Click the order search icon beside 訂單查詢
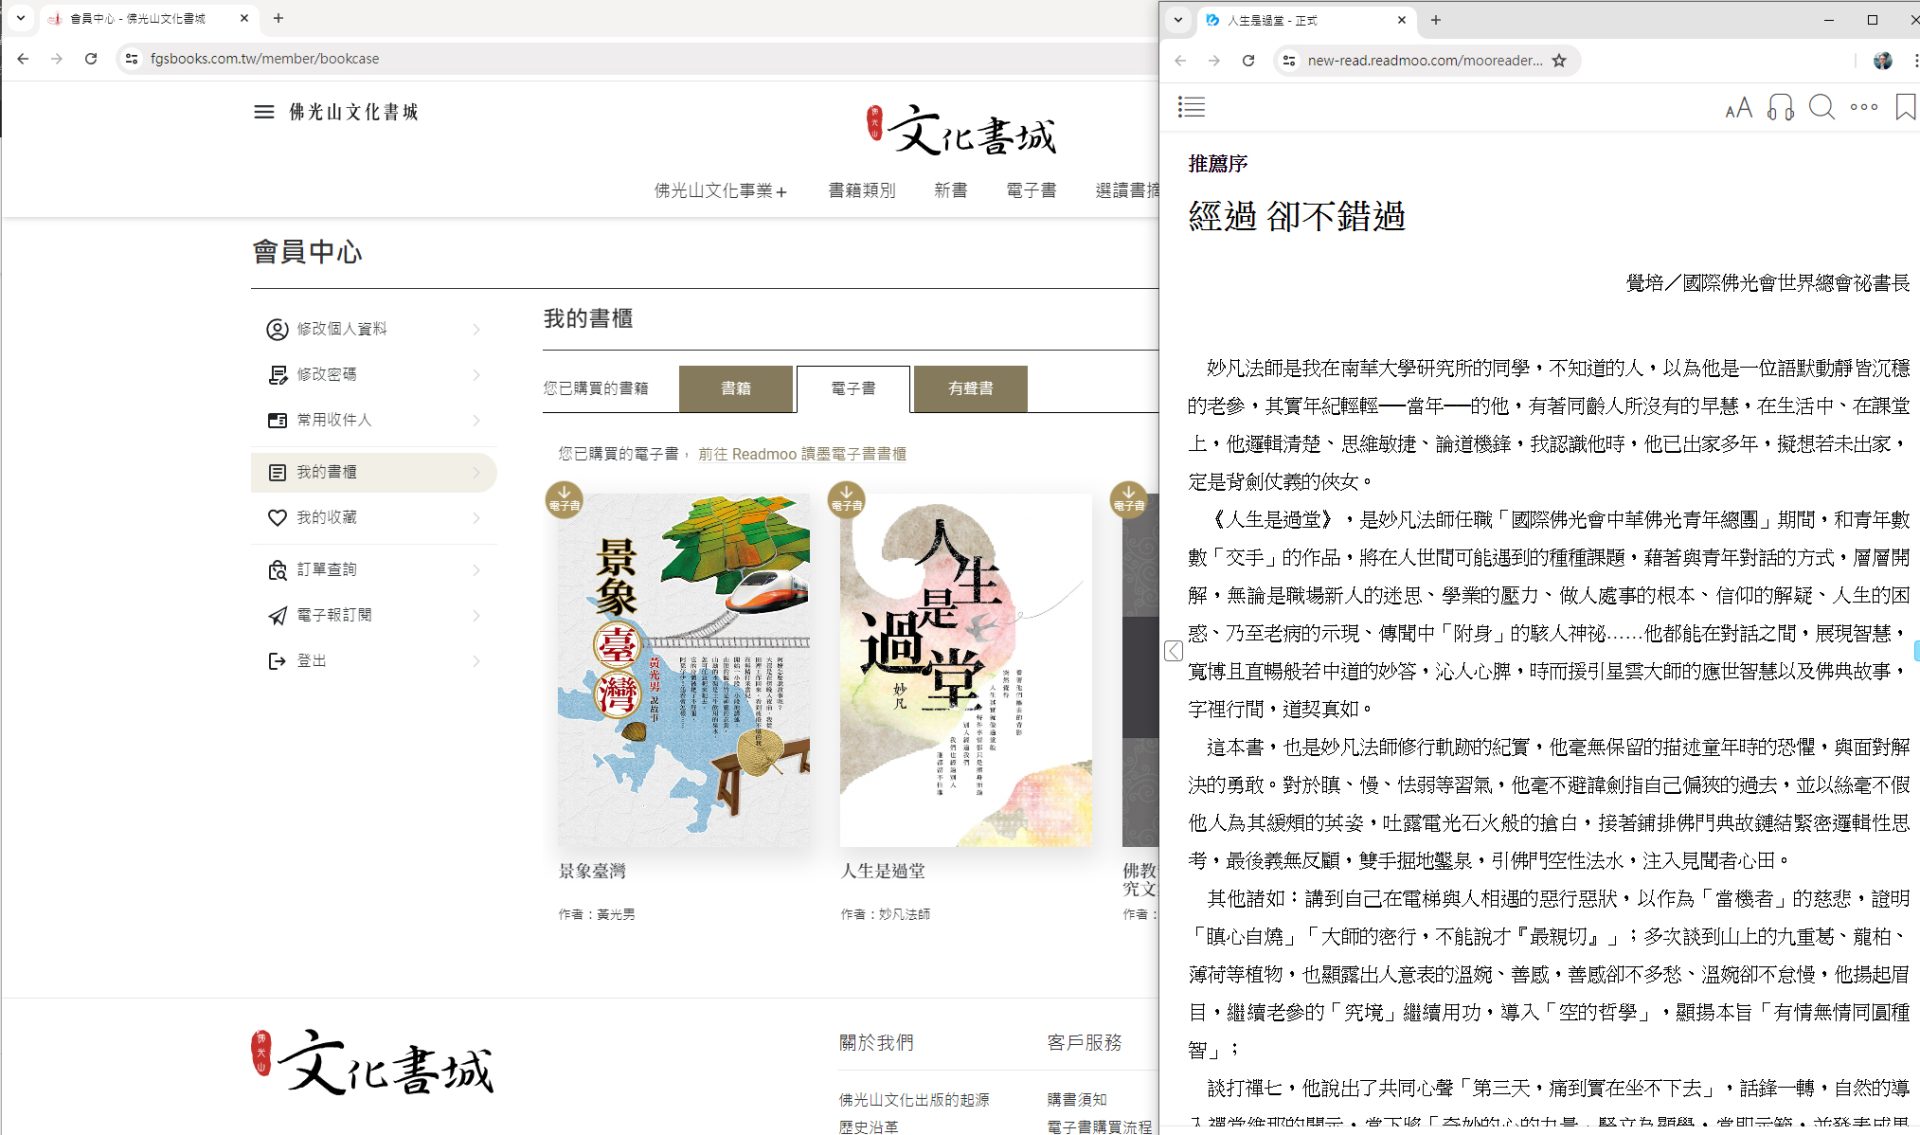1920x1135 pixels. (x=277, y=570)
